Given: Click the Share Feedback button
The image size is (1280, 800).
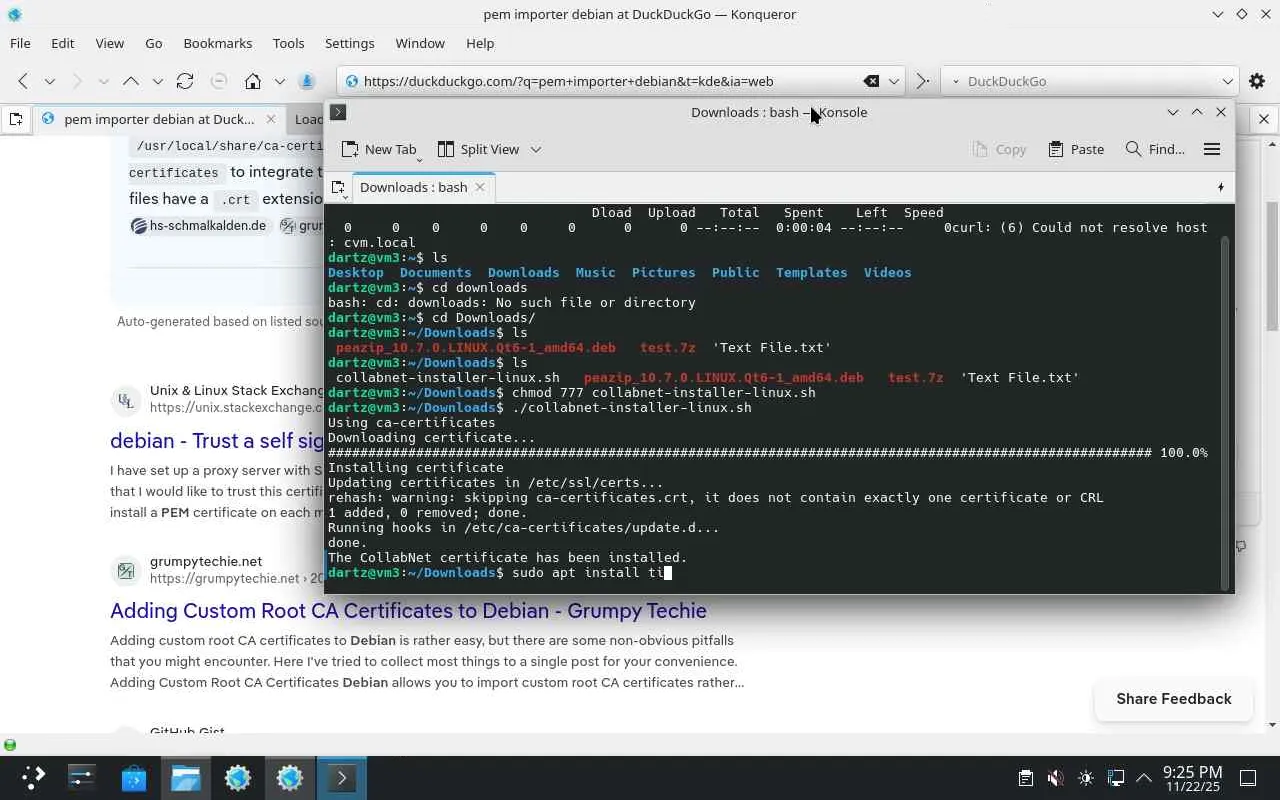Looking at the screenshot, I should pyautogui.click(x=1174, y=699).
